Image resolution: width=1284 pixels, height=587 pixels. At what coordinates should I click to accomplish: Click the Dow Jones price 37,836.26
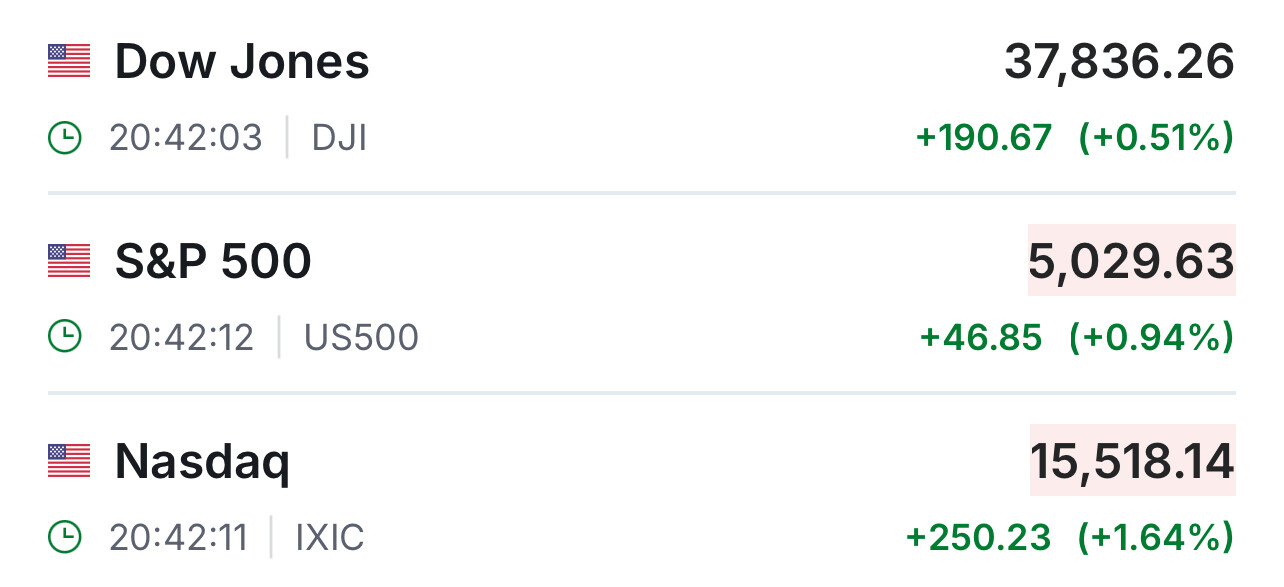pyautogui.click(x=1119, y=62)
